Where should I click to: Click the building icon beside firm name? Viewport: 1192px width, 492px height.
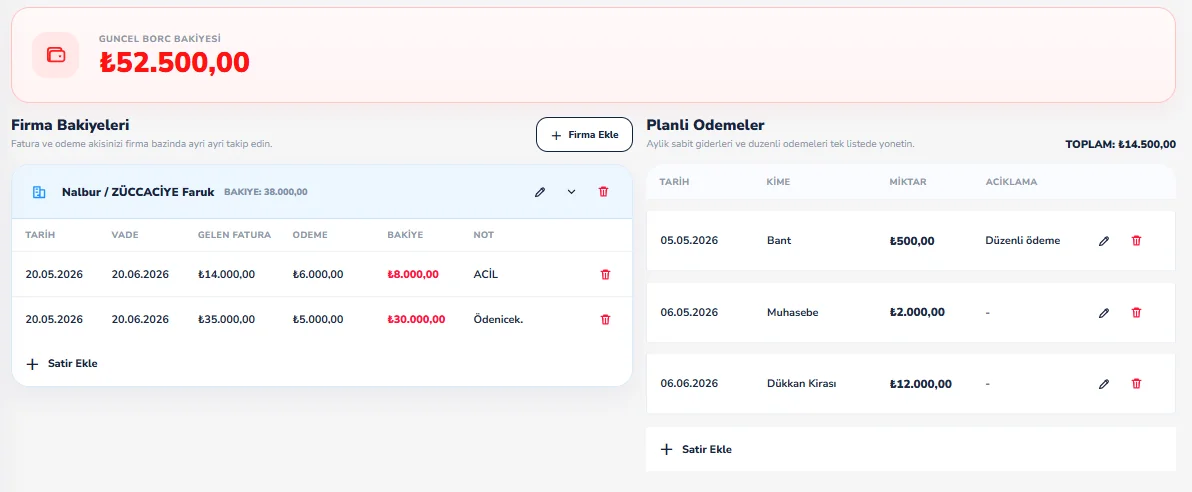[x=39, y=192]
